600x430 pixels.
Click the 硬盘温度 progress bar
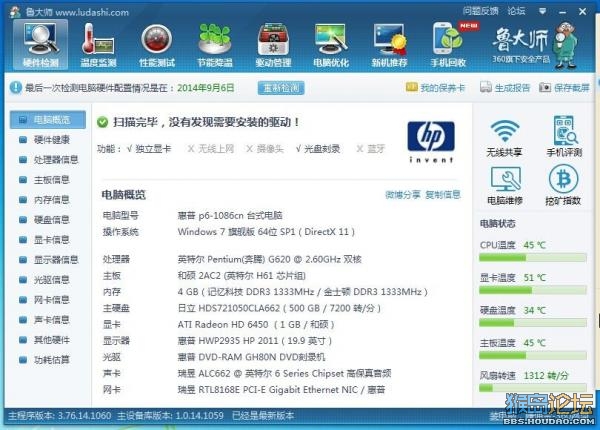tap(533, 323)
